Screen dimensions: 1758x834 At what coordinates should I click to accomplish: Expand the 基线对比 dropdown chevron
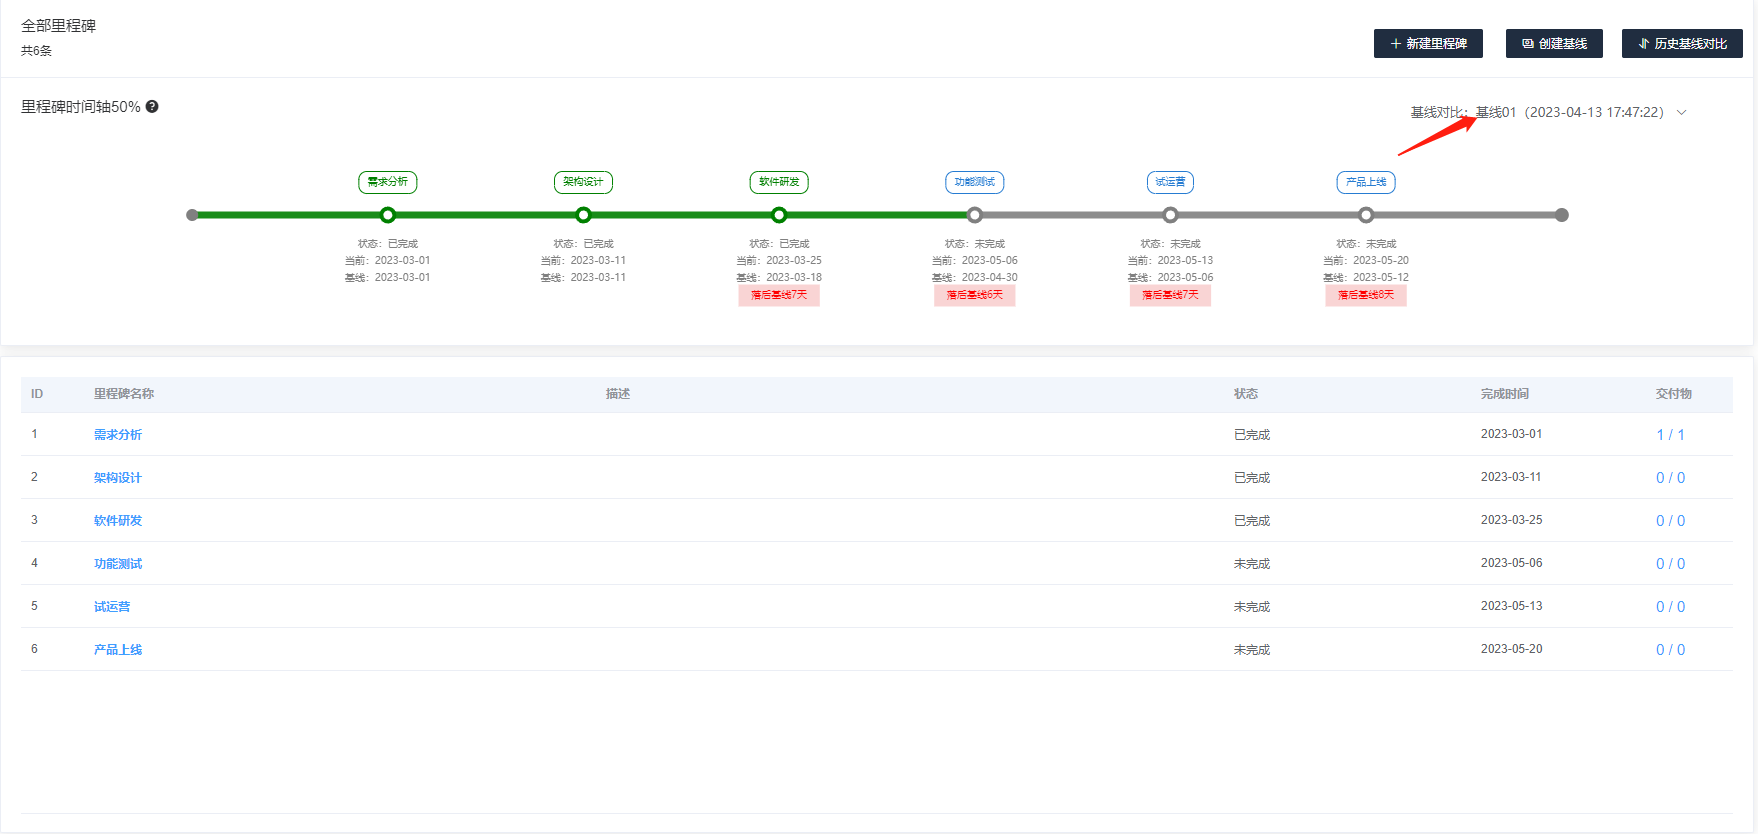click(x=1682, y=113)
